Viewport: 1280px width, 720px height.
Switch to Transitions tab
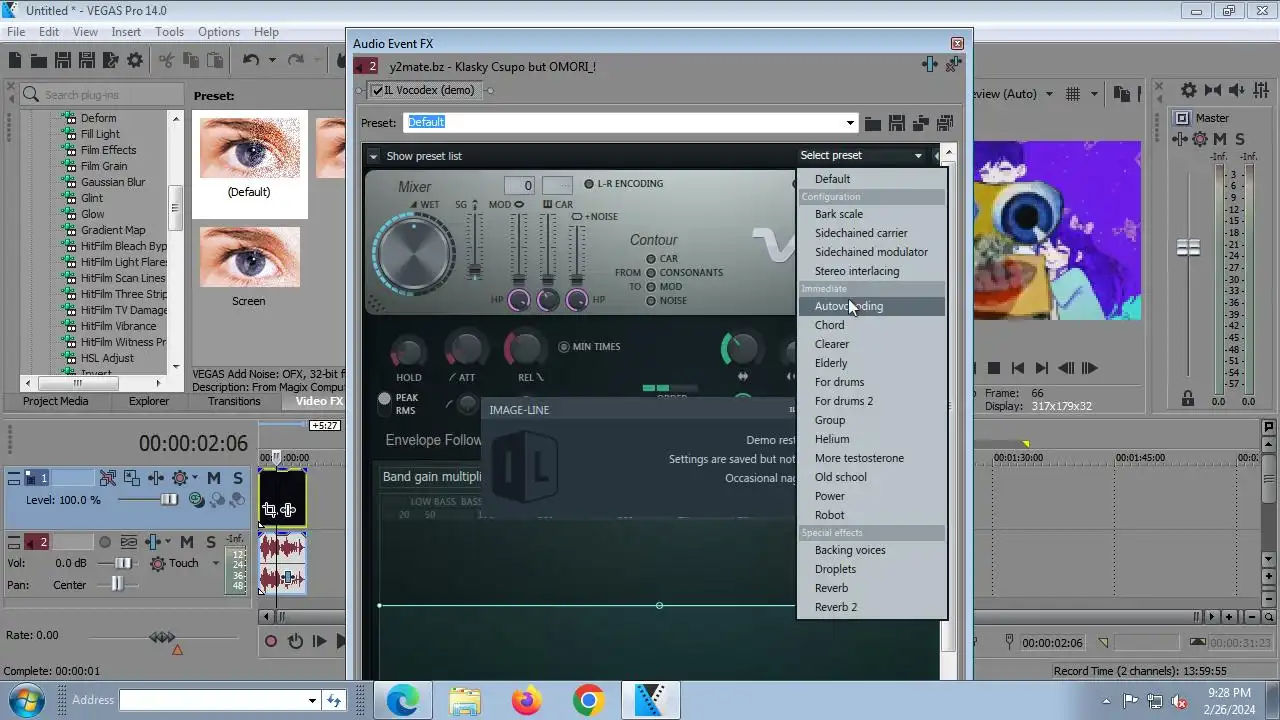click(x=234, y=401)
